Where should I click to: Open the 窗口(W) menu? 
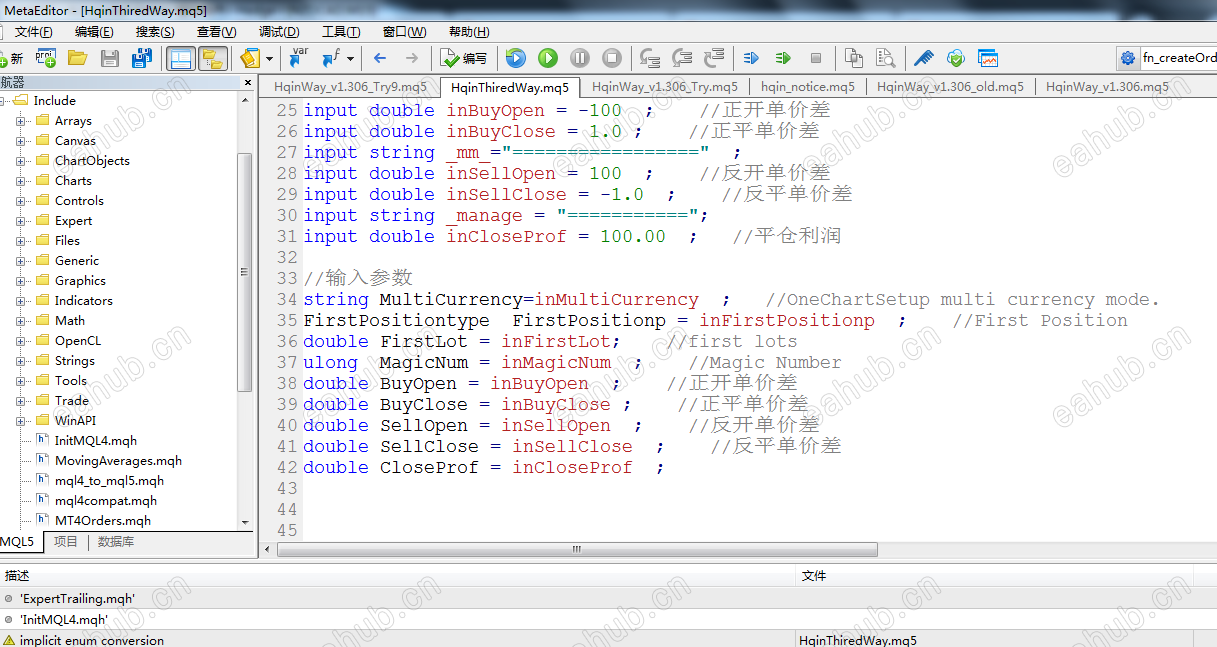click(403, 32)
